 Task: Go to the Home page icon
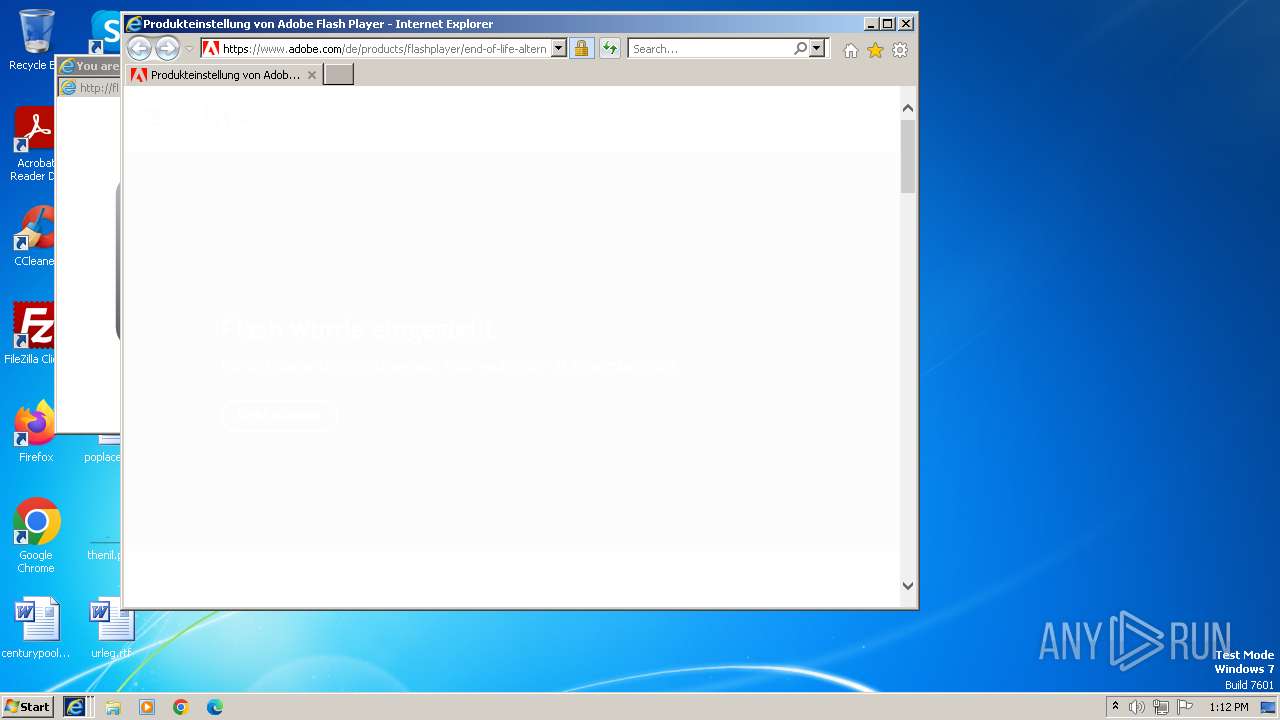point(850,50)
